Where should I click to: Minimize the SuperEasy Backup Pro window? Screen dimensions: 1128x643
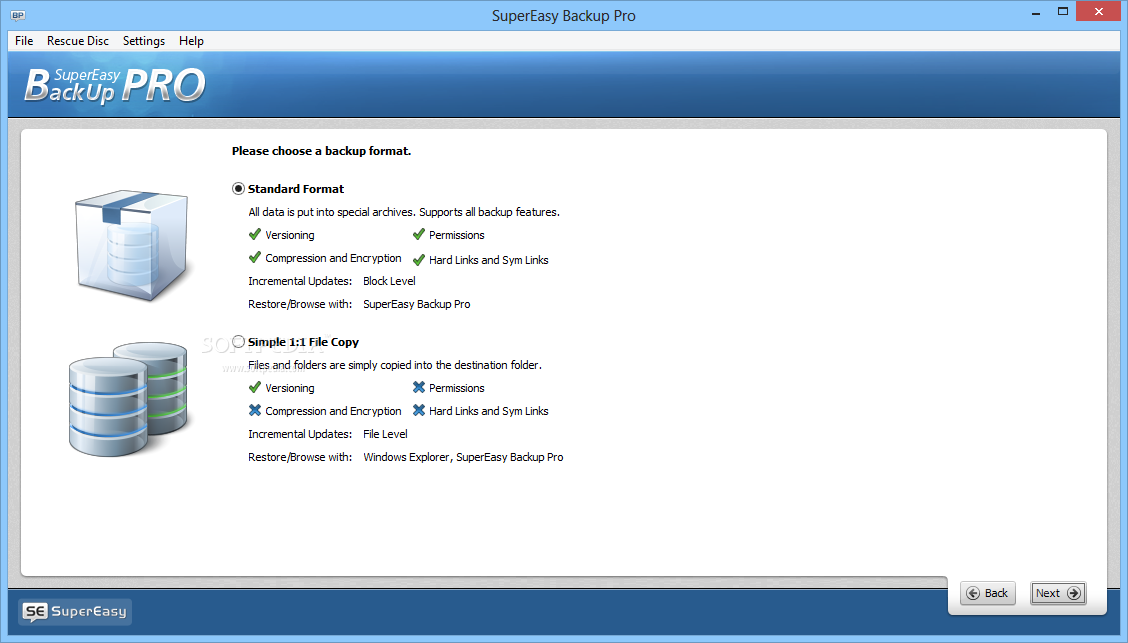pyautogui.click(x=1036, y=12)
